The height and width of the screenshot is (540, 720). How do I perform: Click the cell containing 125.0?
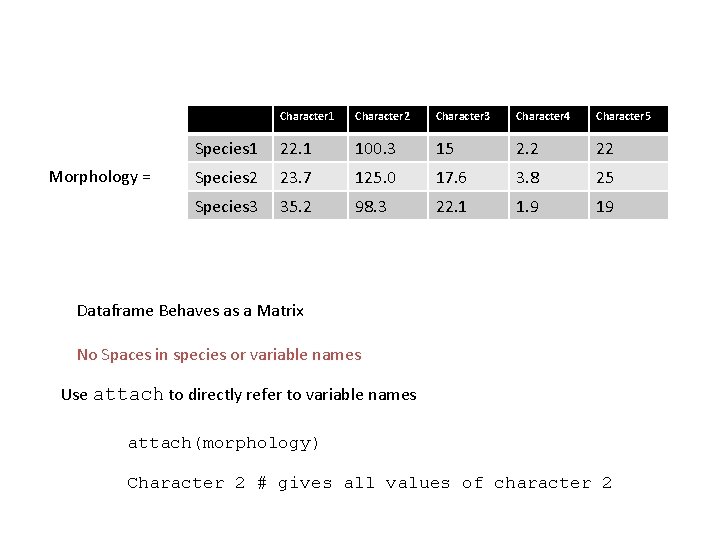pos(376,178)
